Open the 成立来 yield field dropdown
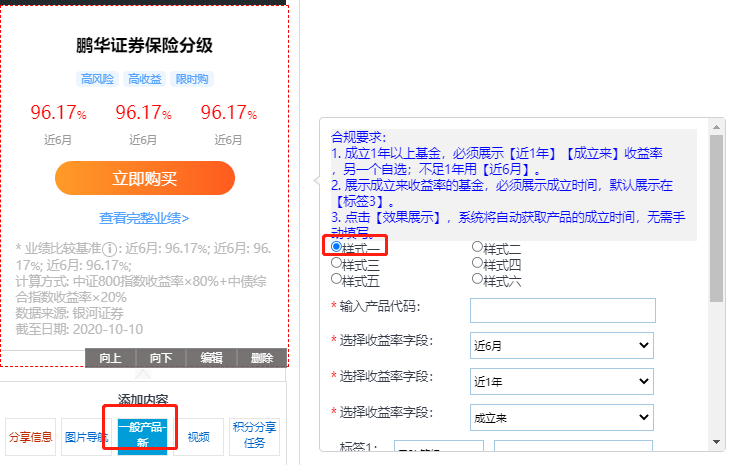Image resolution: width=737 pixels, height=465 pixels. point(562,417)
